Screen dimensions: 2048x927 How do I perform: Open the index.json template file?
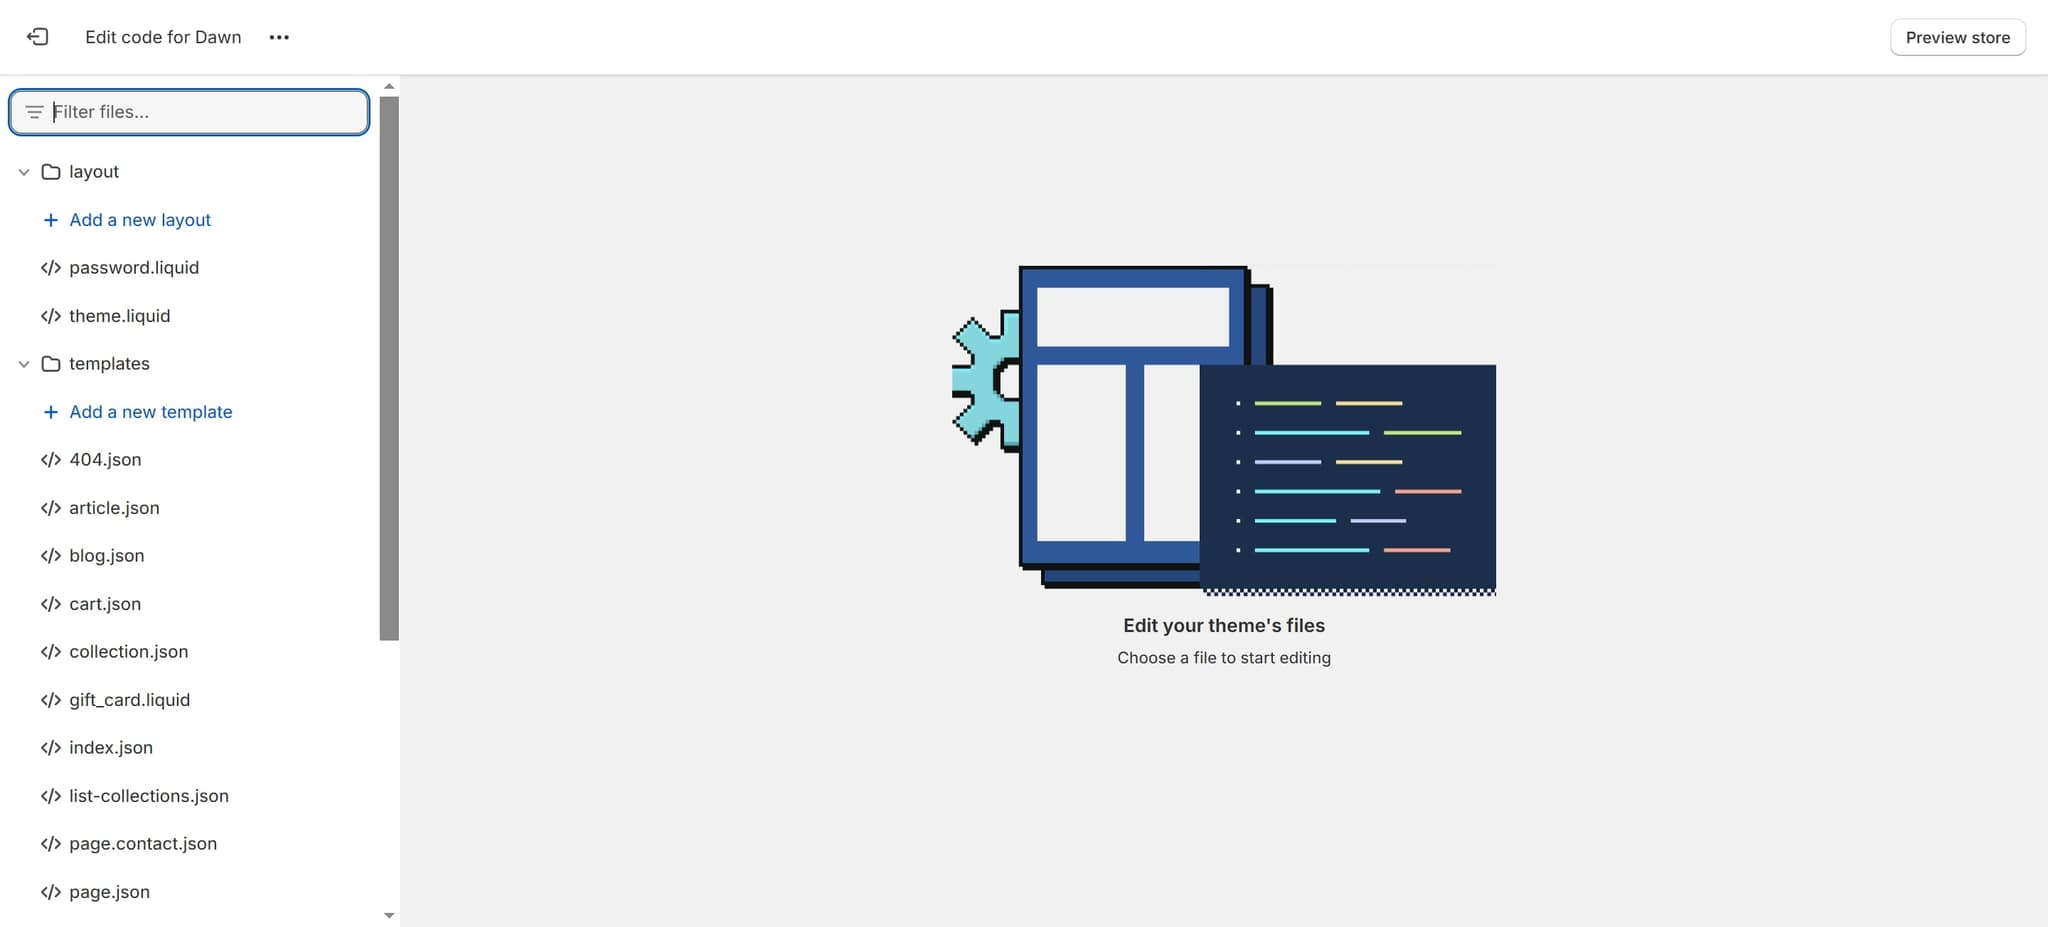point(111,747)
